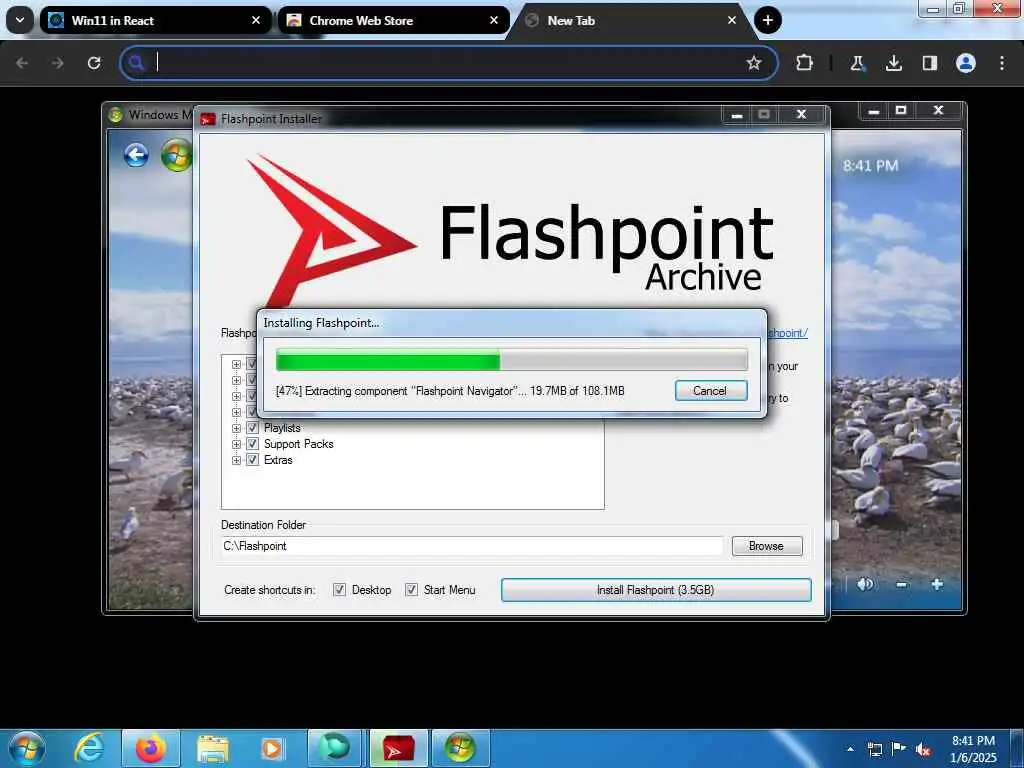The image size is (1024, 768).
Task: Click the Browse button for destination folder
Action: pyautogui.click(x=767, y=546)
